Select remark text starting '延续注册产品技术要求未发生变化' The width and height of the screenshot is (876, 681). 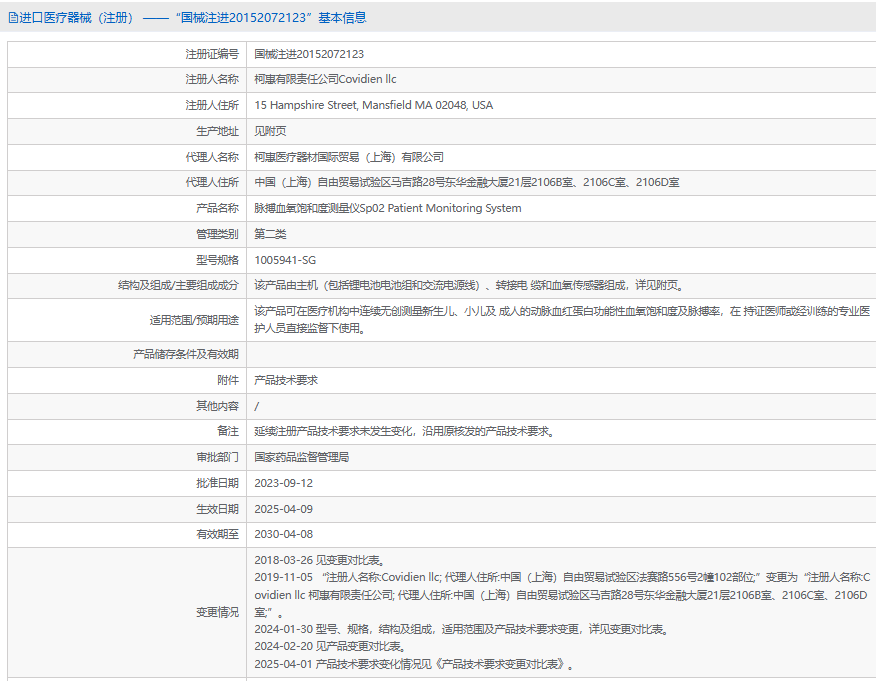coord(405,431)
